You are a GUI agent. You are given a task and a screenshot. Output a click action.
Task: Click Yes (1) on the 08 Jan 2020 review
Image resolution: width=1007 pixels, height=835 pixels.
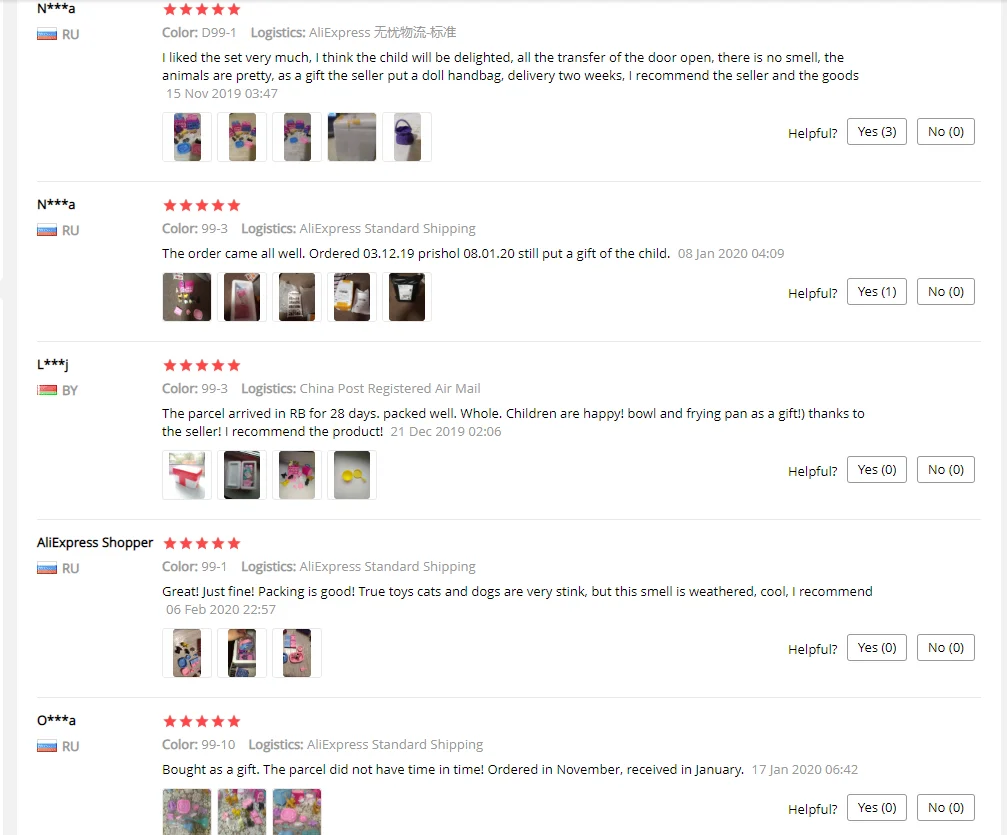click(876, 292)
